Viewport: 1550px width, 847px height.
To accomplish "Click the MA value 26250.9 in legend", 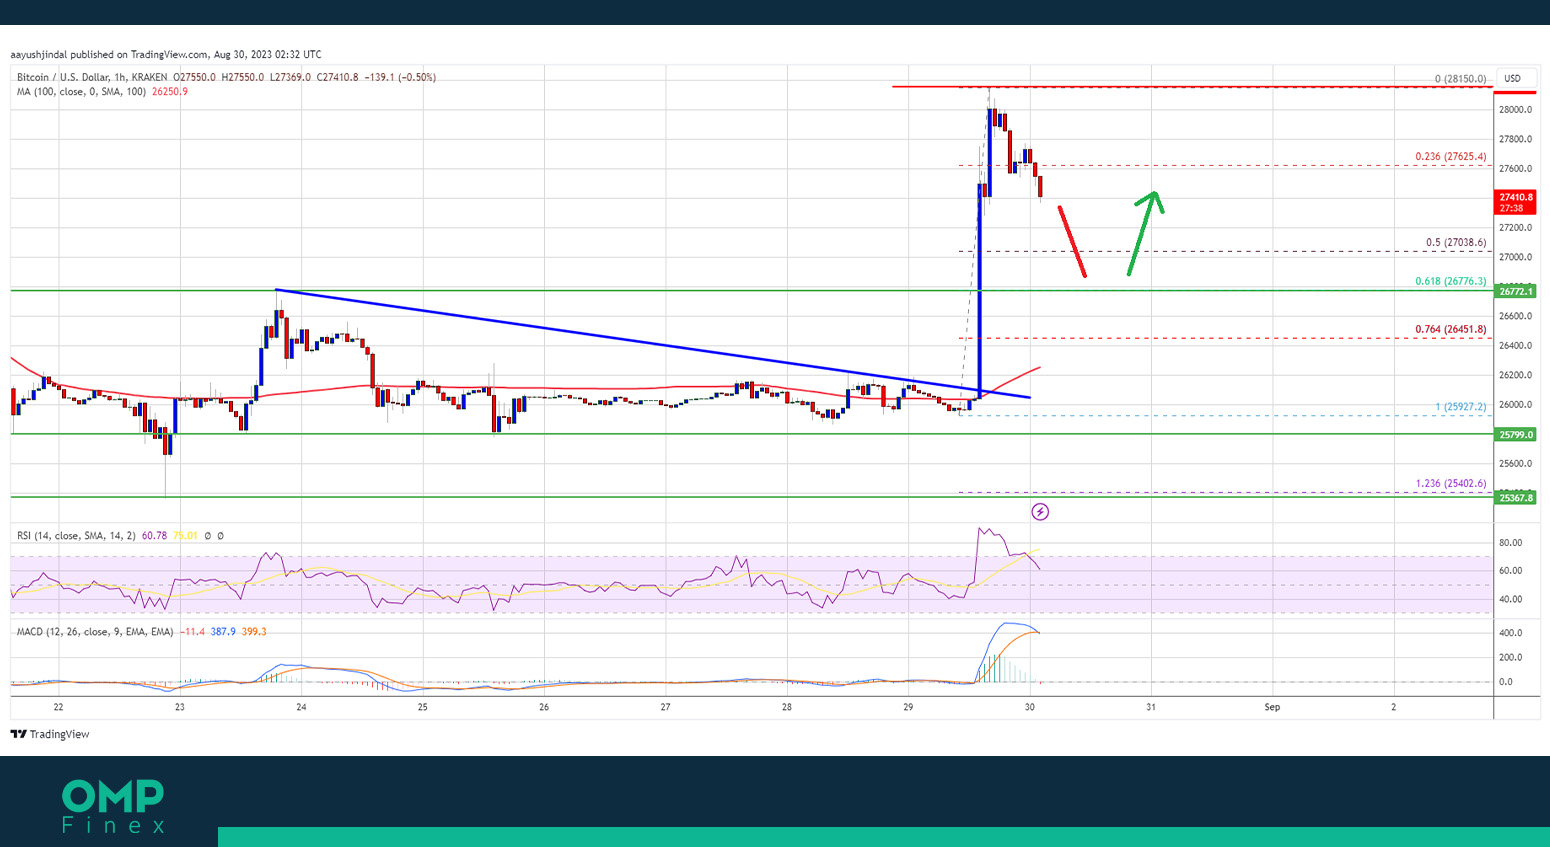I will 169,92.
